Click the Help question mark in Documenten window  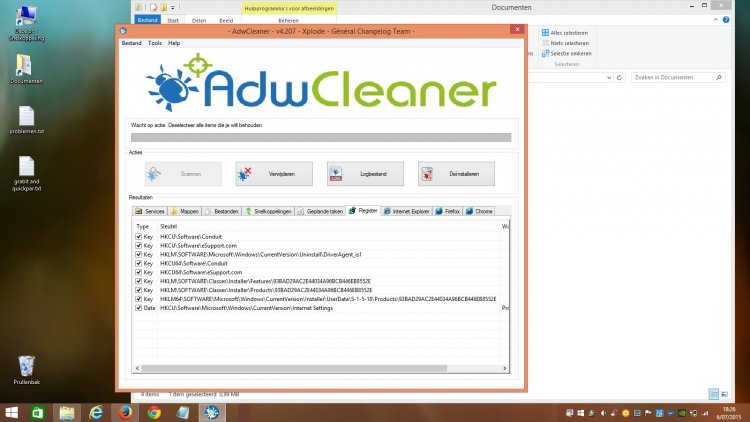pos(726,20)
